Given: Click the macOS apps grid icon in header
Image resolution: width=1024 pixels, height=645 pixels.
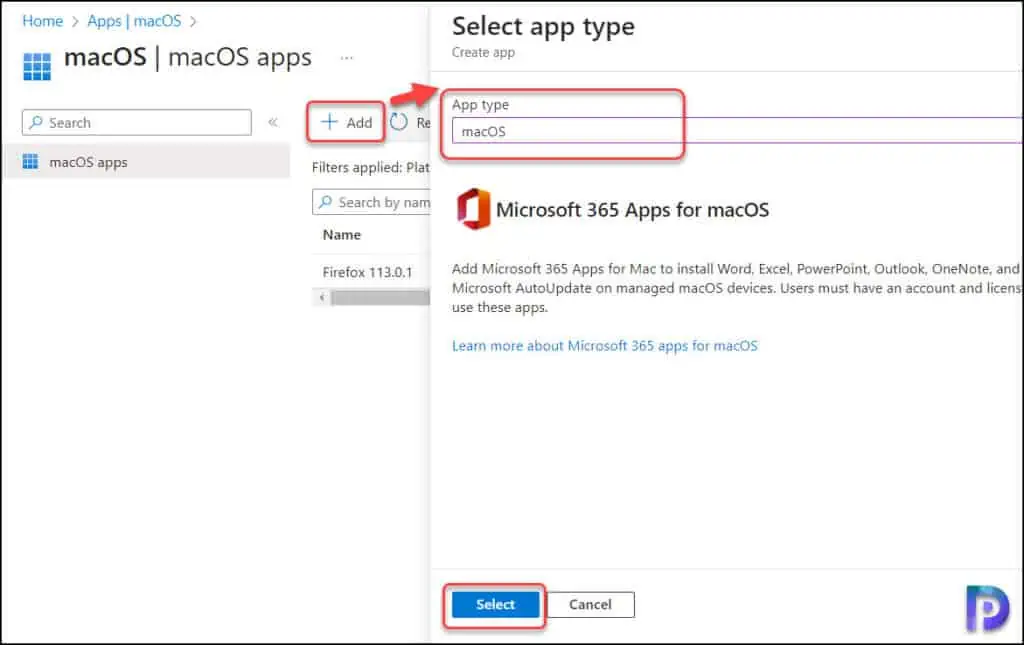Looking at the screenshot, I should click(37, 66).
